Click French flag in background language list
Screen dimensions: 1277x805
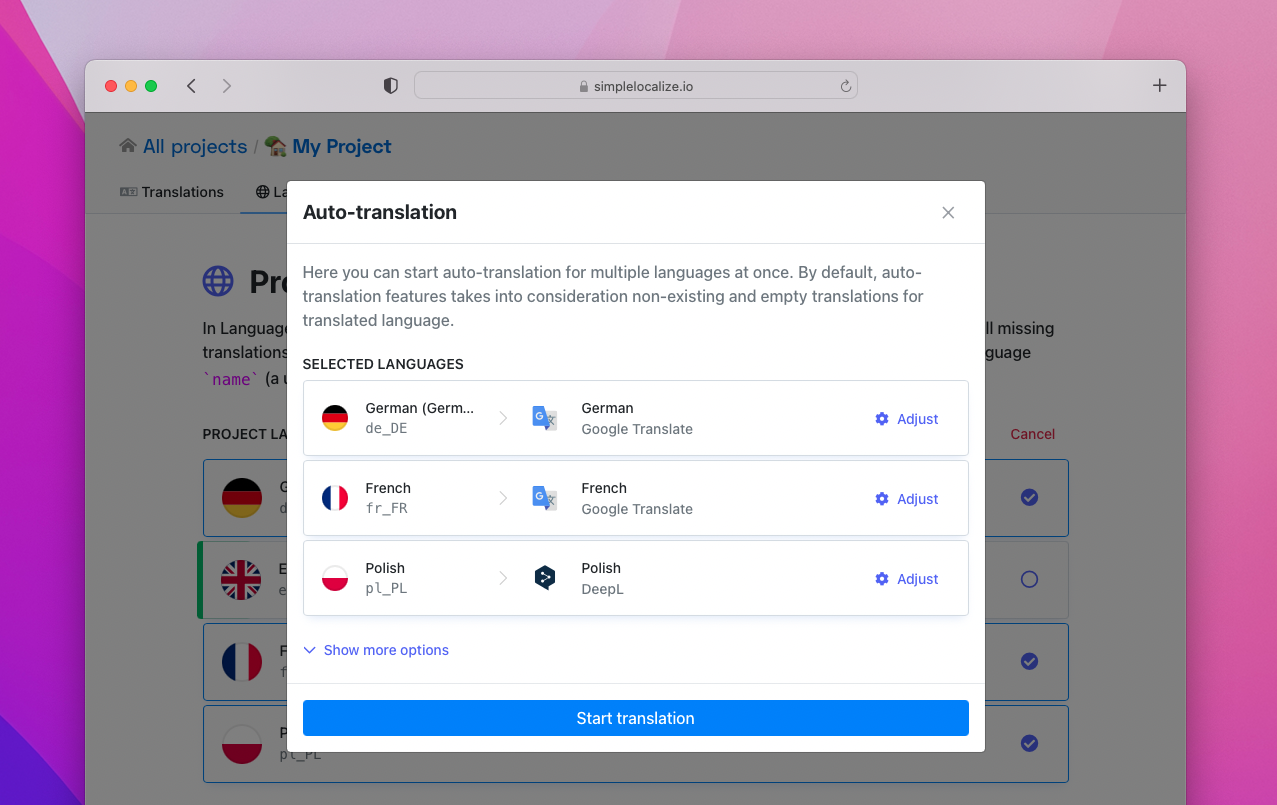241,661
